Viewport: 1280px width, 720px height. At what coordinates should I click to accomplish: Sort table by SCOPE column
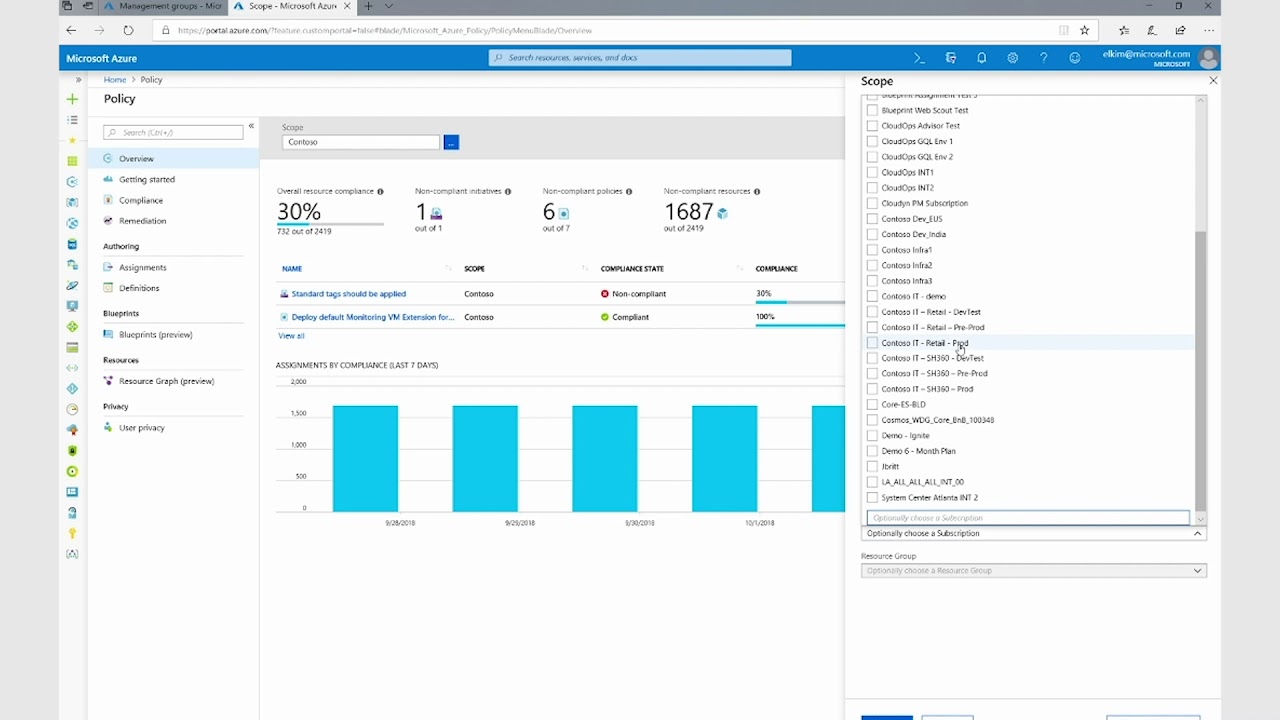(x=474, y=268)
